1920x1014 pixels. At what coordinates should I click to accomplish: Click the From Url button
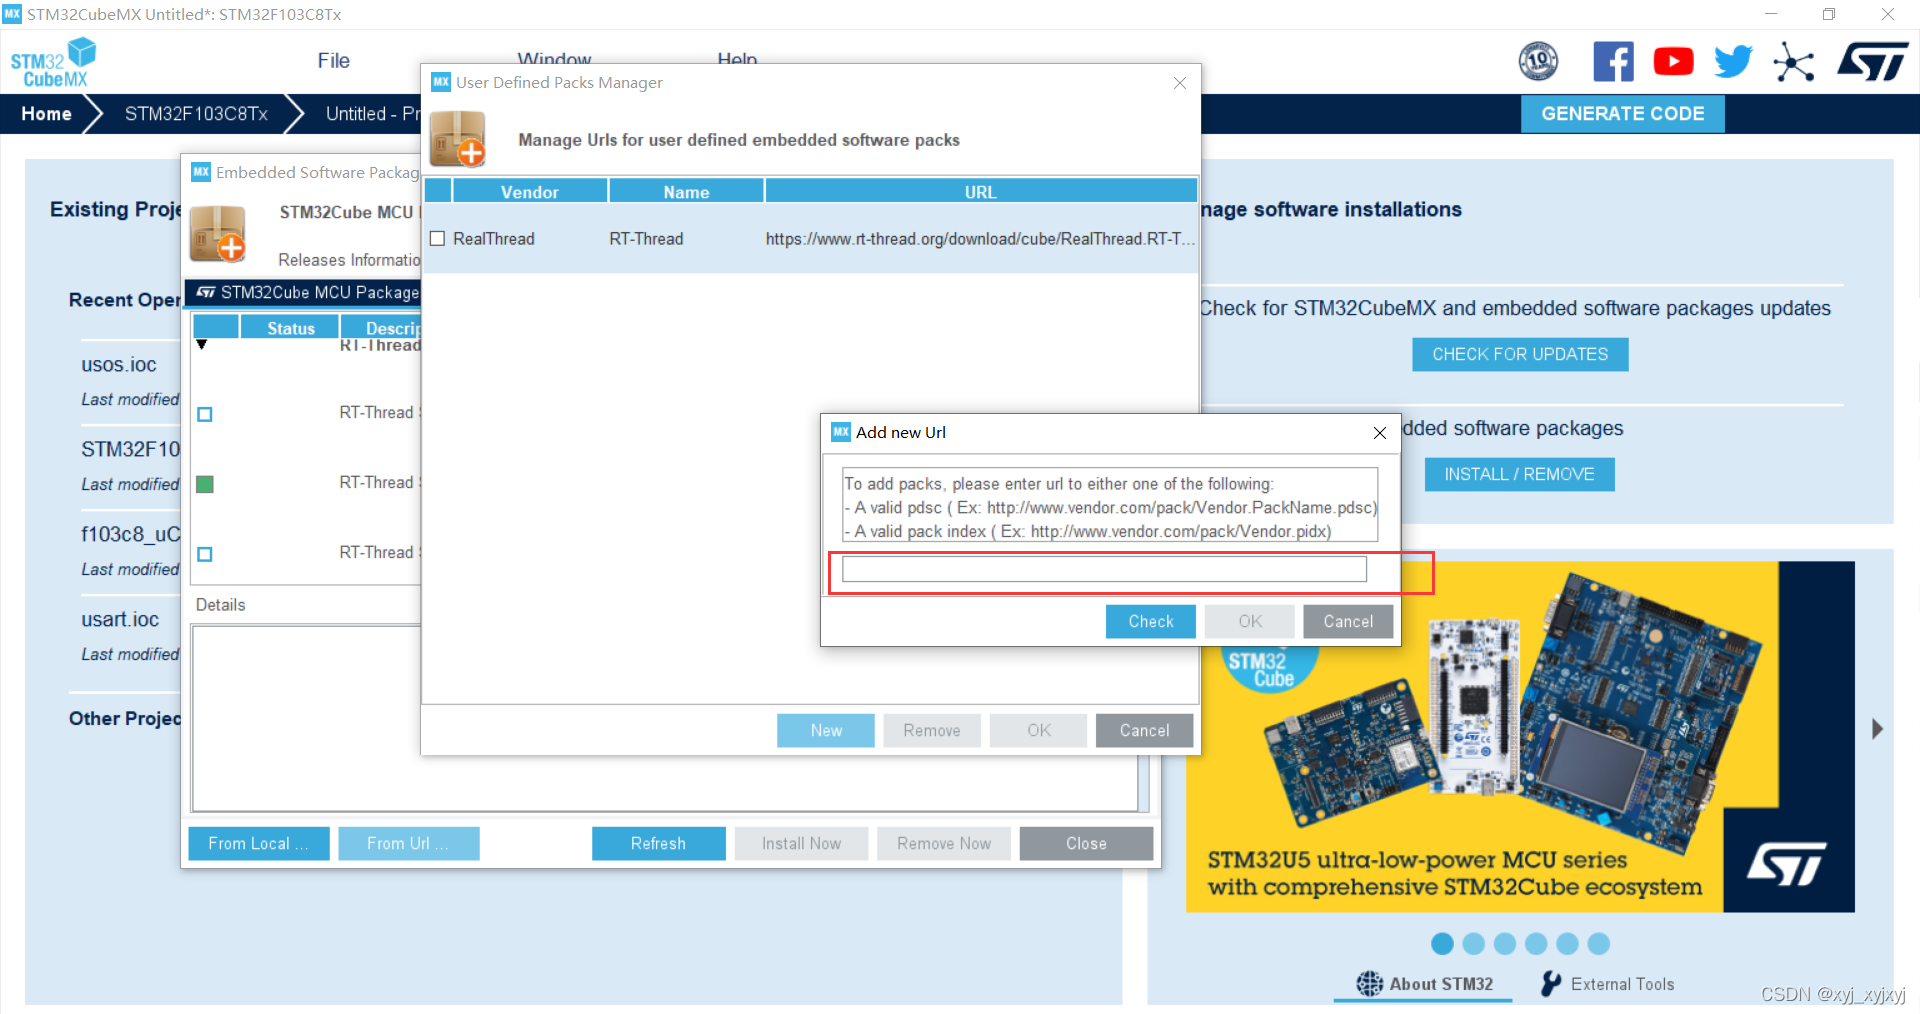408,843
